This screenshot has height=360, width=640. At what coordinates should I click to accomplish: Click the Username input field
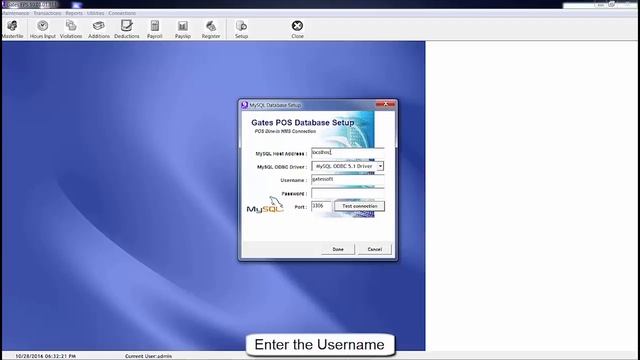(348, 180)
